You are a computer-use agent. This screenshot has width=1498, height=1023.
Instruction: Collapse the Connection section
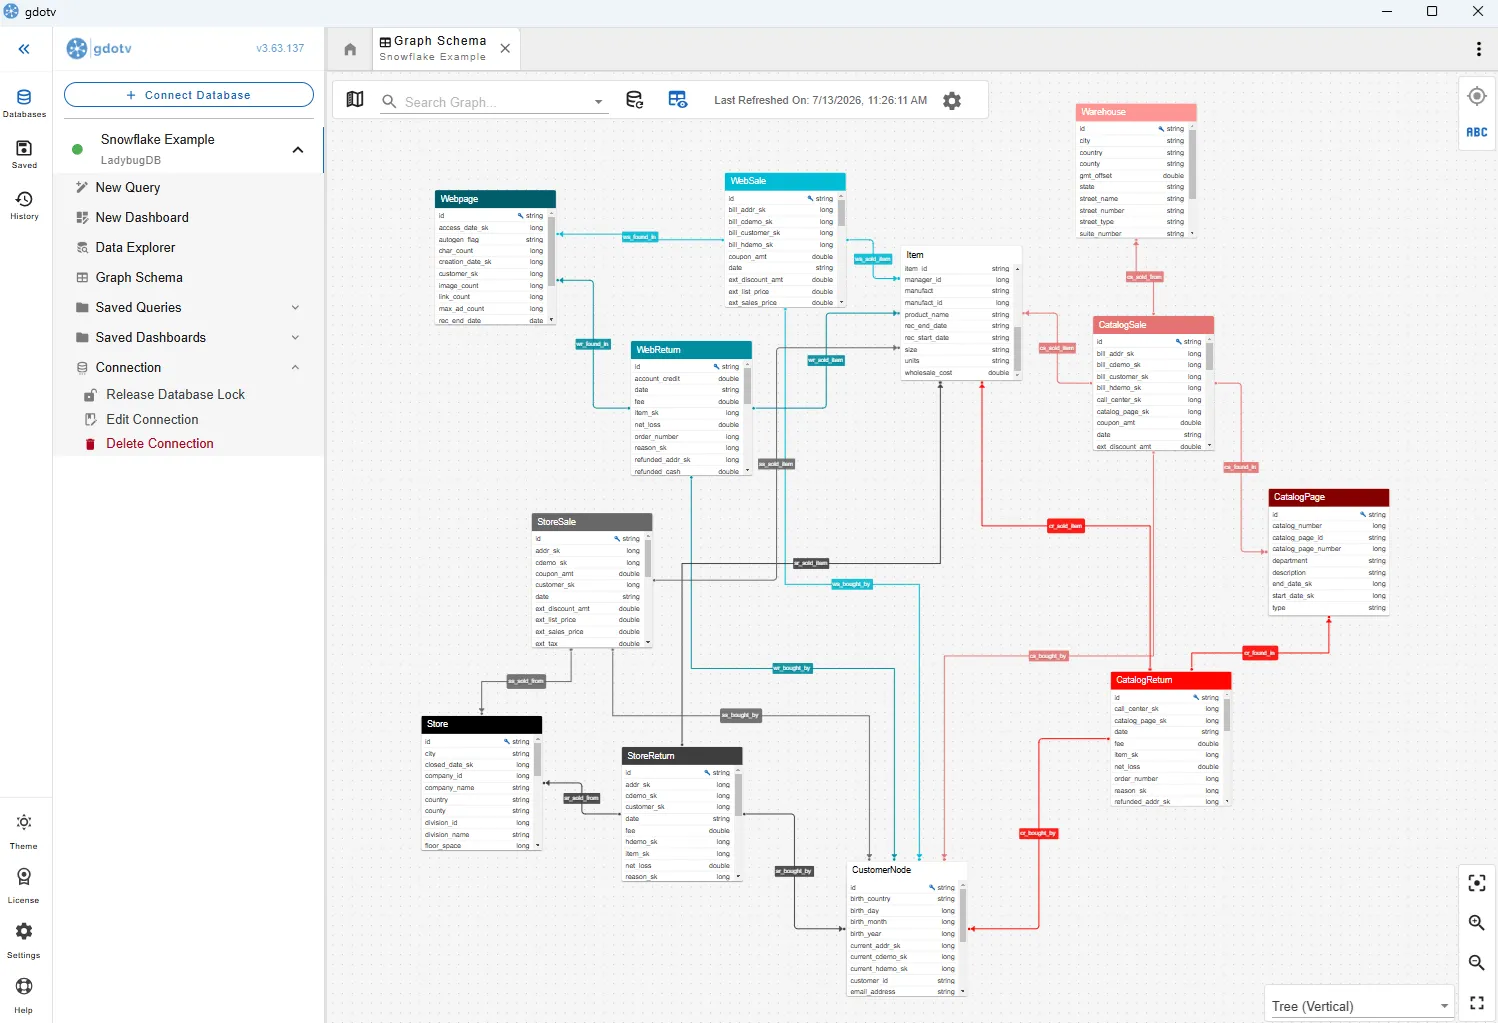point(295,368)
